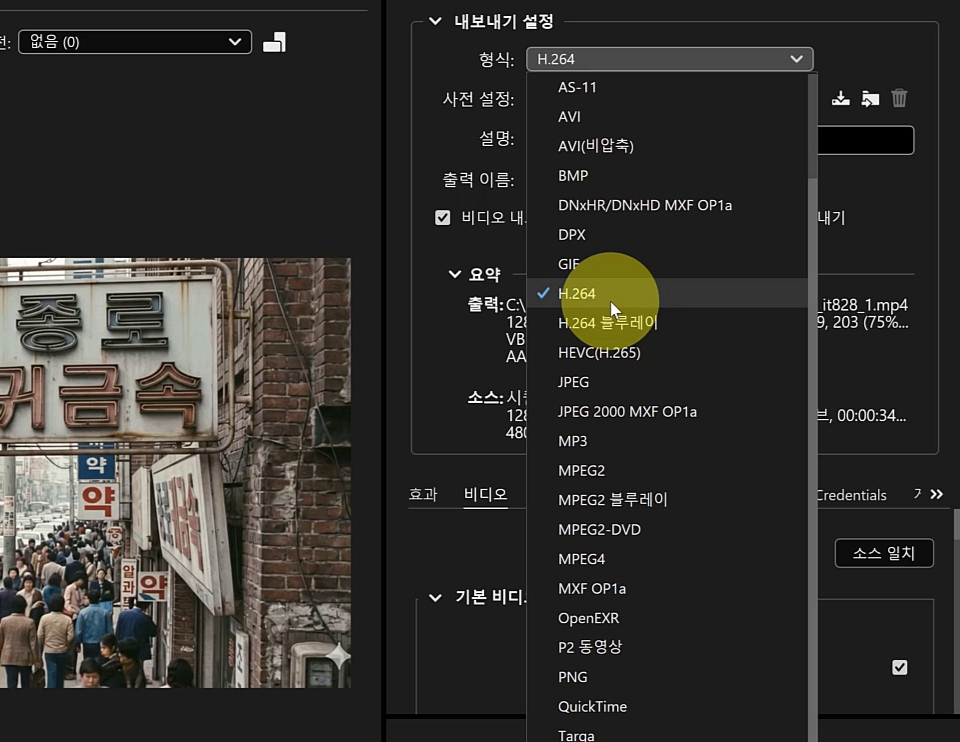Collapse the 기본 비디오 설정 section
This screenshot has width=960, height=742.
tap(435, 598)
